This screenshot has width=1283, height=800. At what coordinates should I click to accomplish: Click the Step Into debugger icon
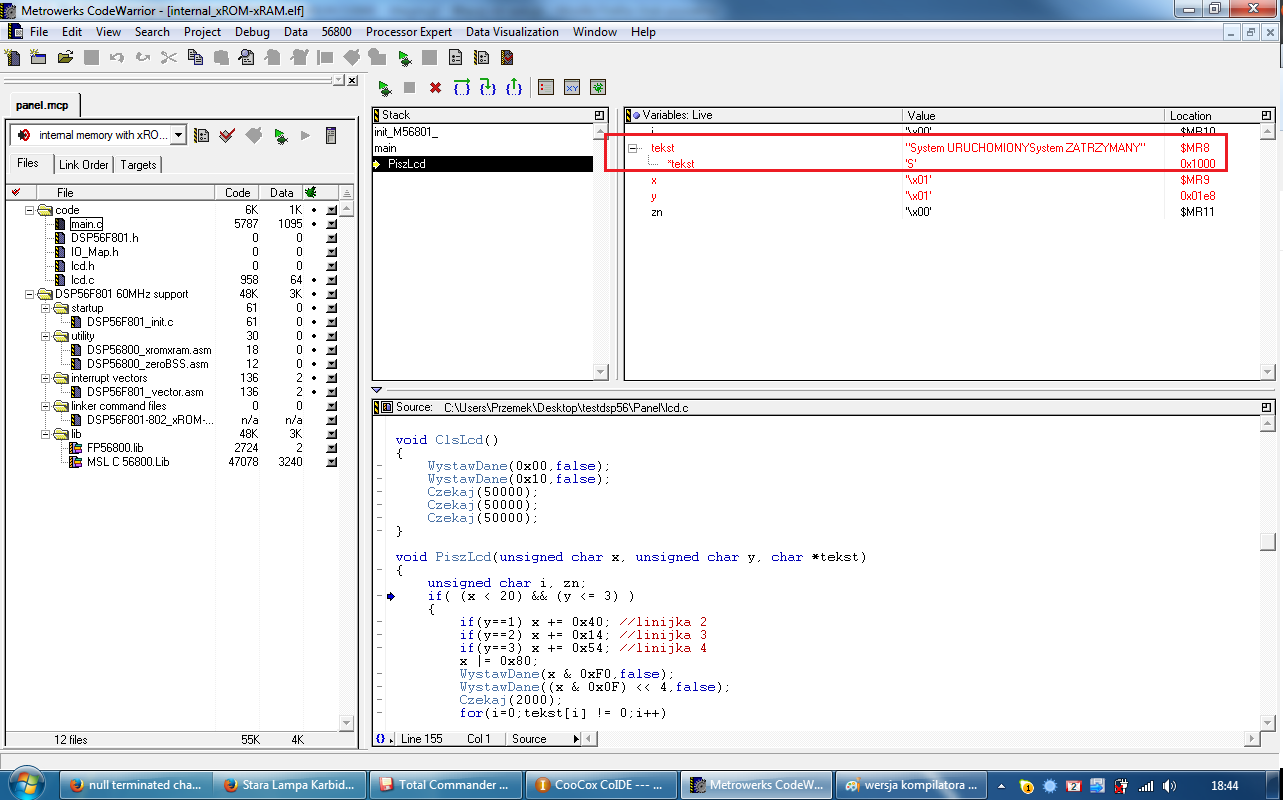tap(487, 88)
